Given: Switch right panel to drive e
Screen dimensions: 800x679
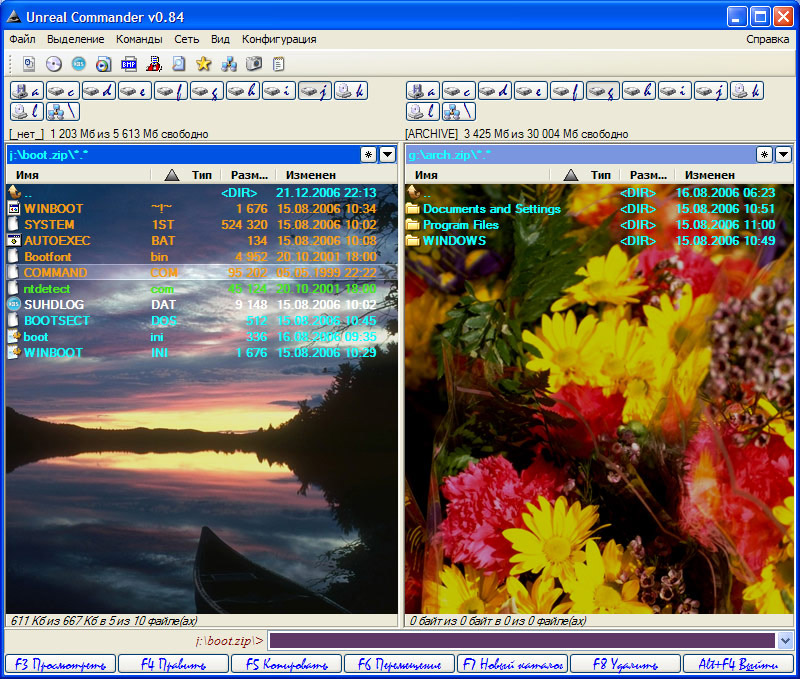Looking at the screenshot, I should pos(531,91).
